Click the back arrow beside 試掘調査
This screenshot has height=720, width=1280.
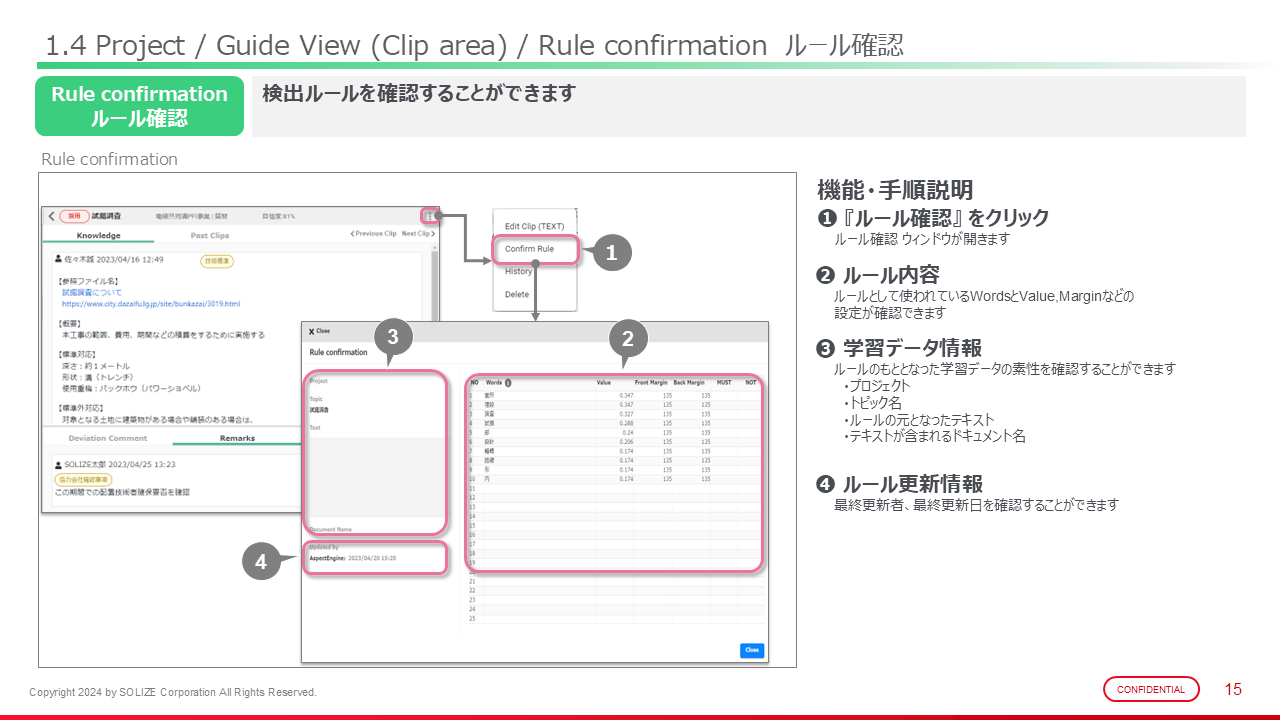click(52, 216)
